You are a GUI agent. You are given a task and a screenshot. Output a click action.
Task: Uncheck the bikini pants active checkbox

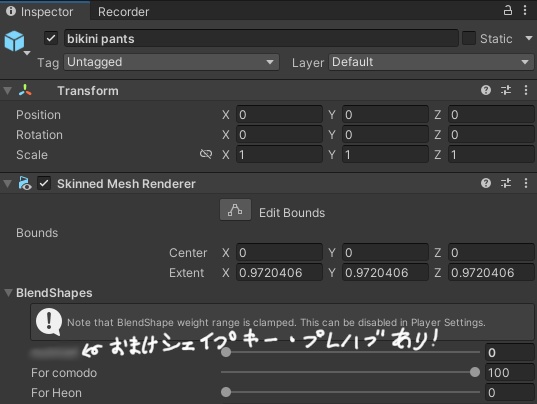[x=51, y=38]
